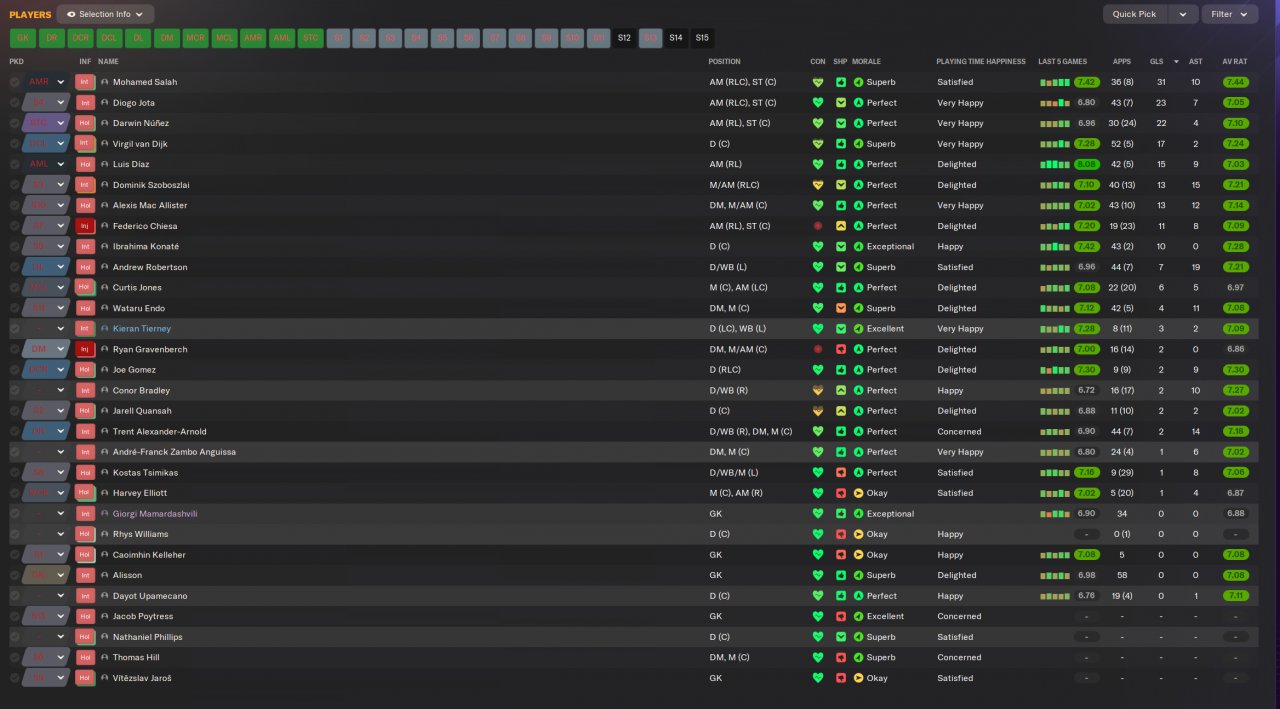The height and width of the screenshot is (709, 1280).
Task: Toggle picked checkmark for Trent Alexander-Arnold
Action: 15,431
